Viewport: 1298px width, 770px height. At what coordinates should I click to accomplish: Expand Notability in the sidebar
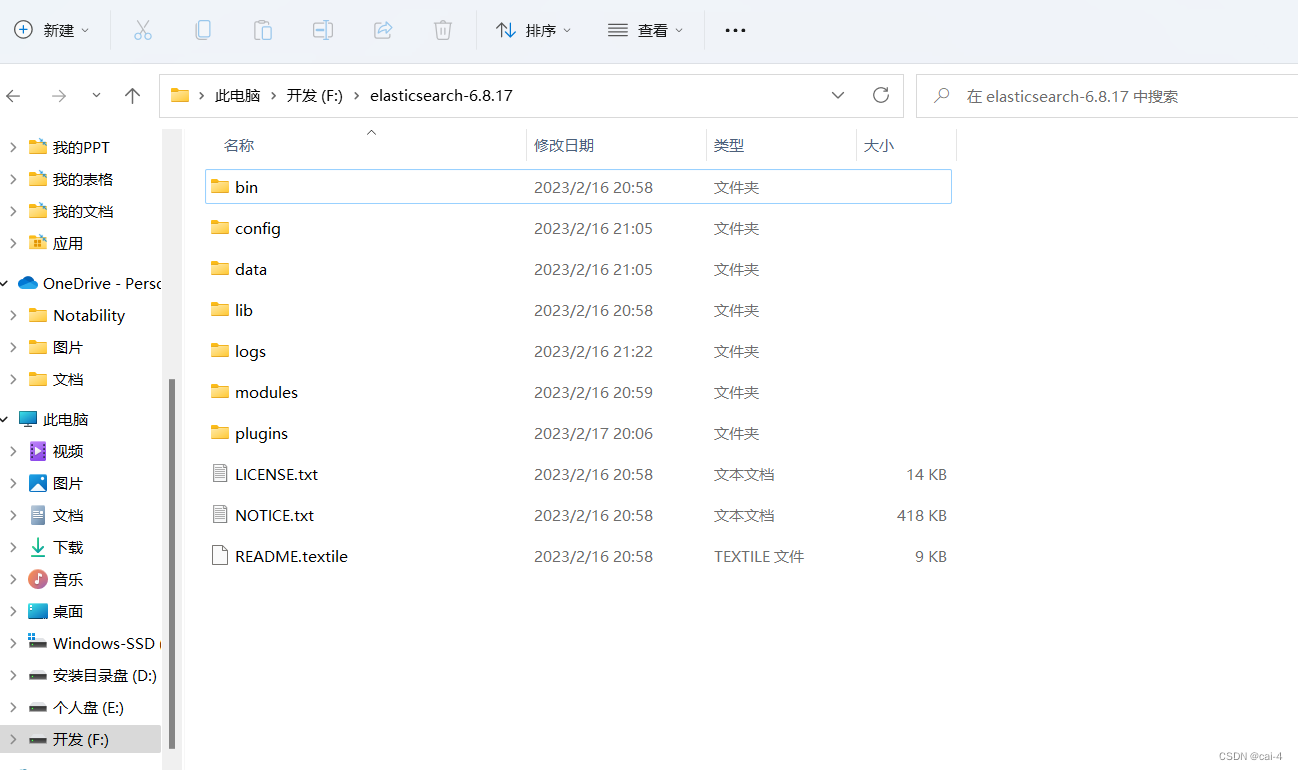coord(13,315)
